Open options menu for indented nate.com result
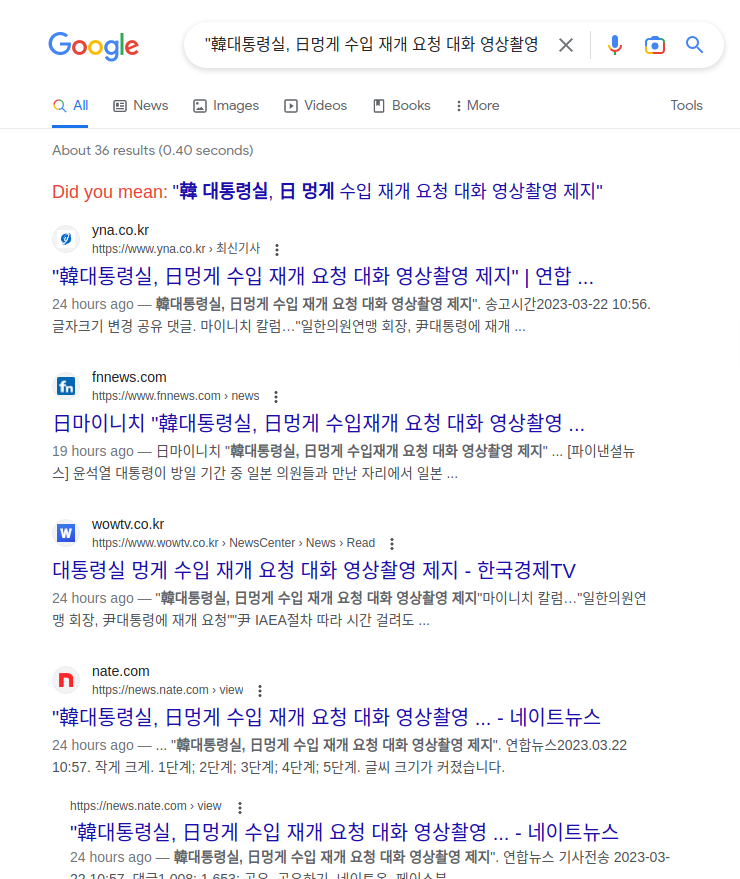The image size is (740, 879). click(240, 808)
